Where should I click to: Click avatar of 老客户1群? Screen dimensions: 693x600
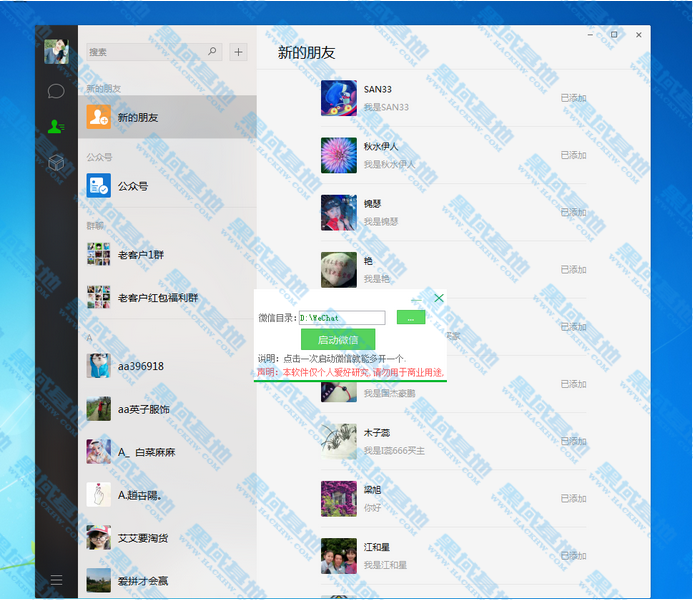99,254
